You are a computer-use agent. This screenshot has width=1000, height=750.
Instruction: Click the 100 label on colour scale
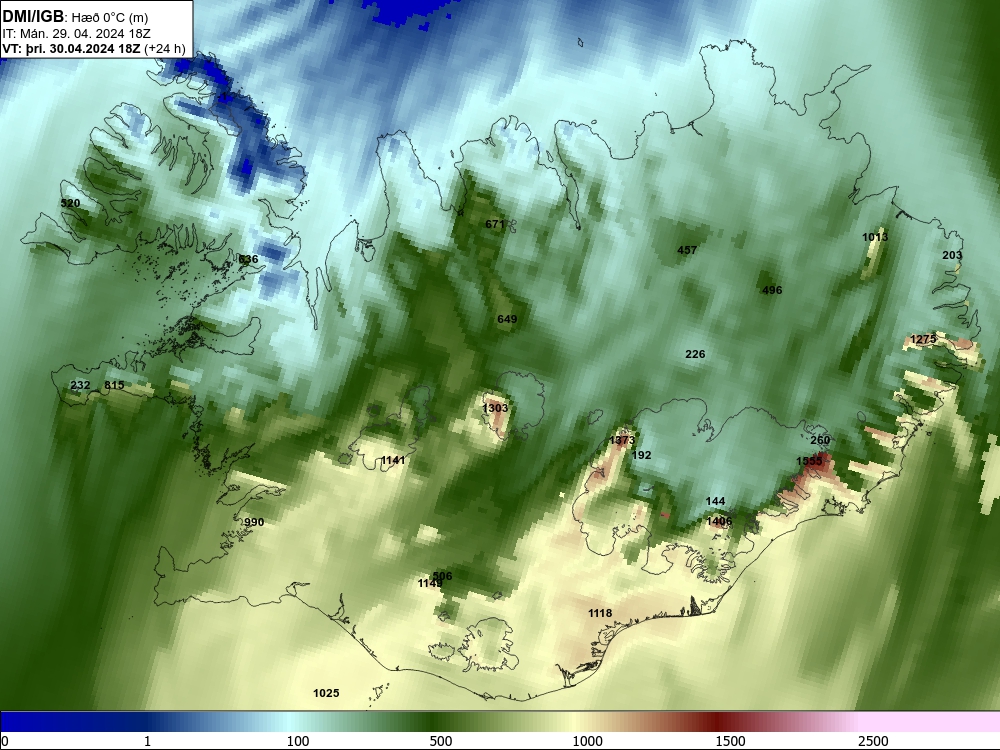click(298, 741)
